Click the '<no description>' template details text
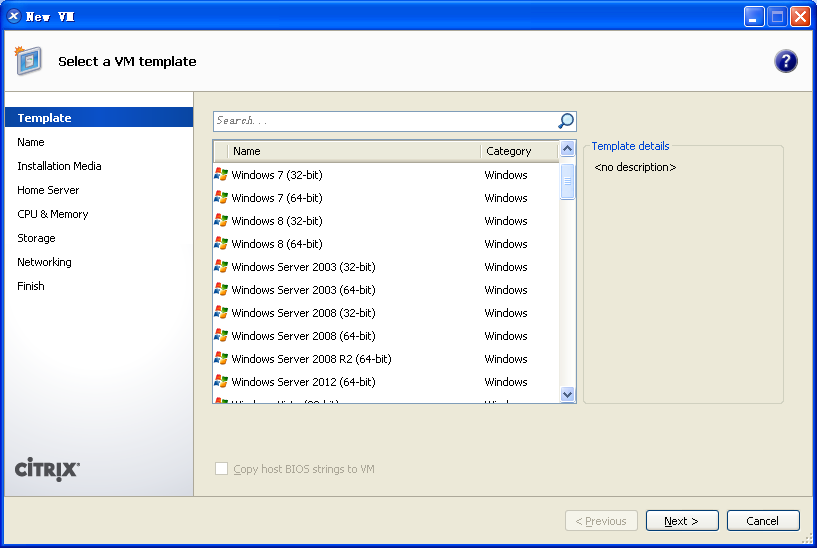Screen dimensions: 817x548 [x=635, y=167]
